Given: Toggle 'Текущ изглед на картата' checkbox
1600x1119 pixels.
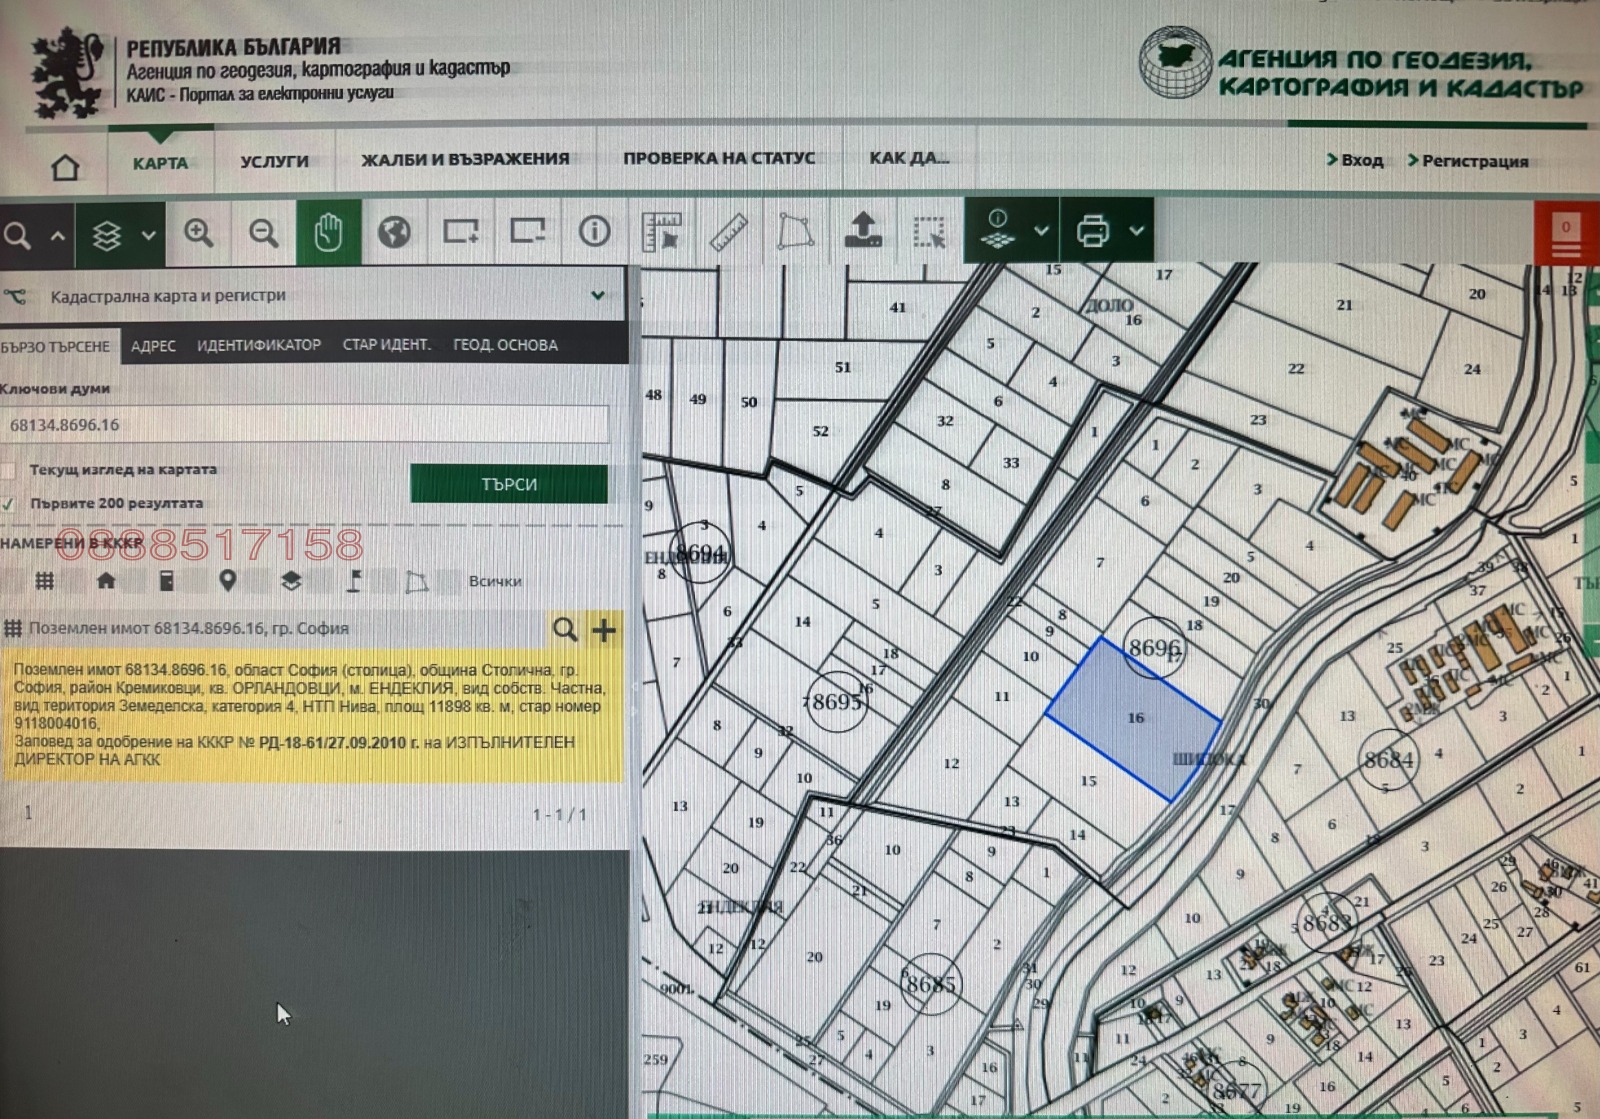Looking at the screenshot, I should pyautogui.click(x=9, y=470).
